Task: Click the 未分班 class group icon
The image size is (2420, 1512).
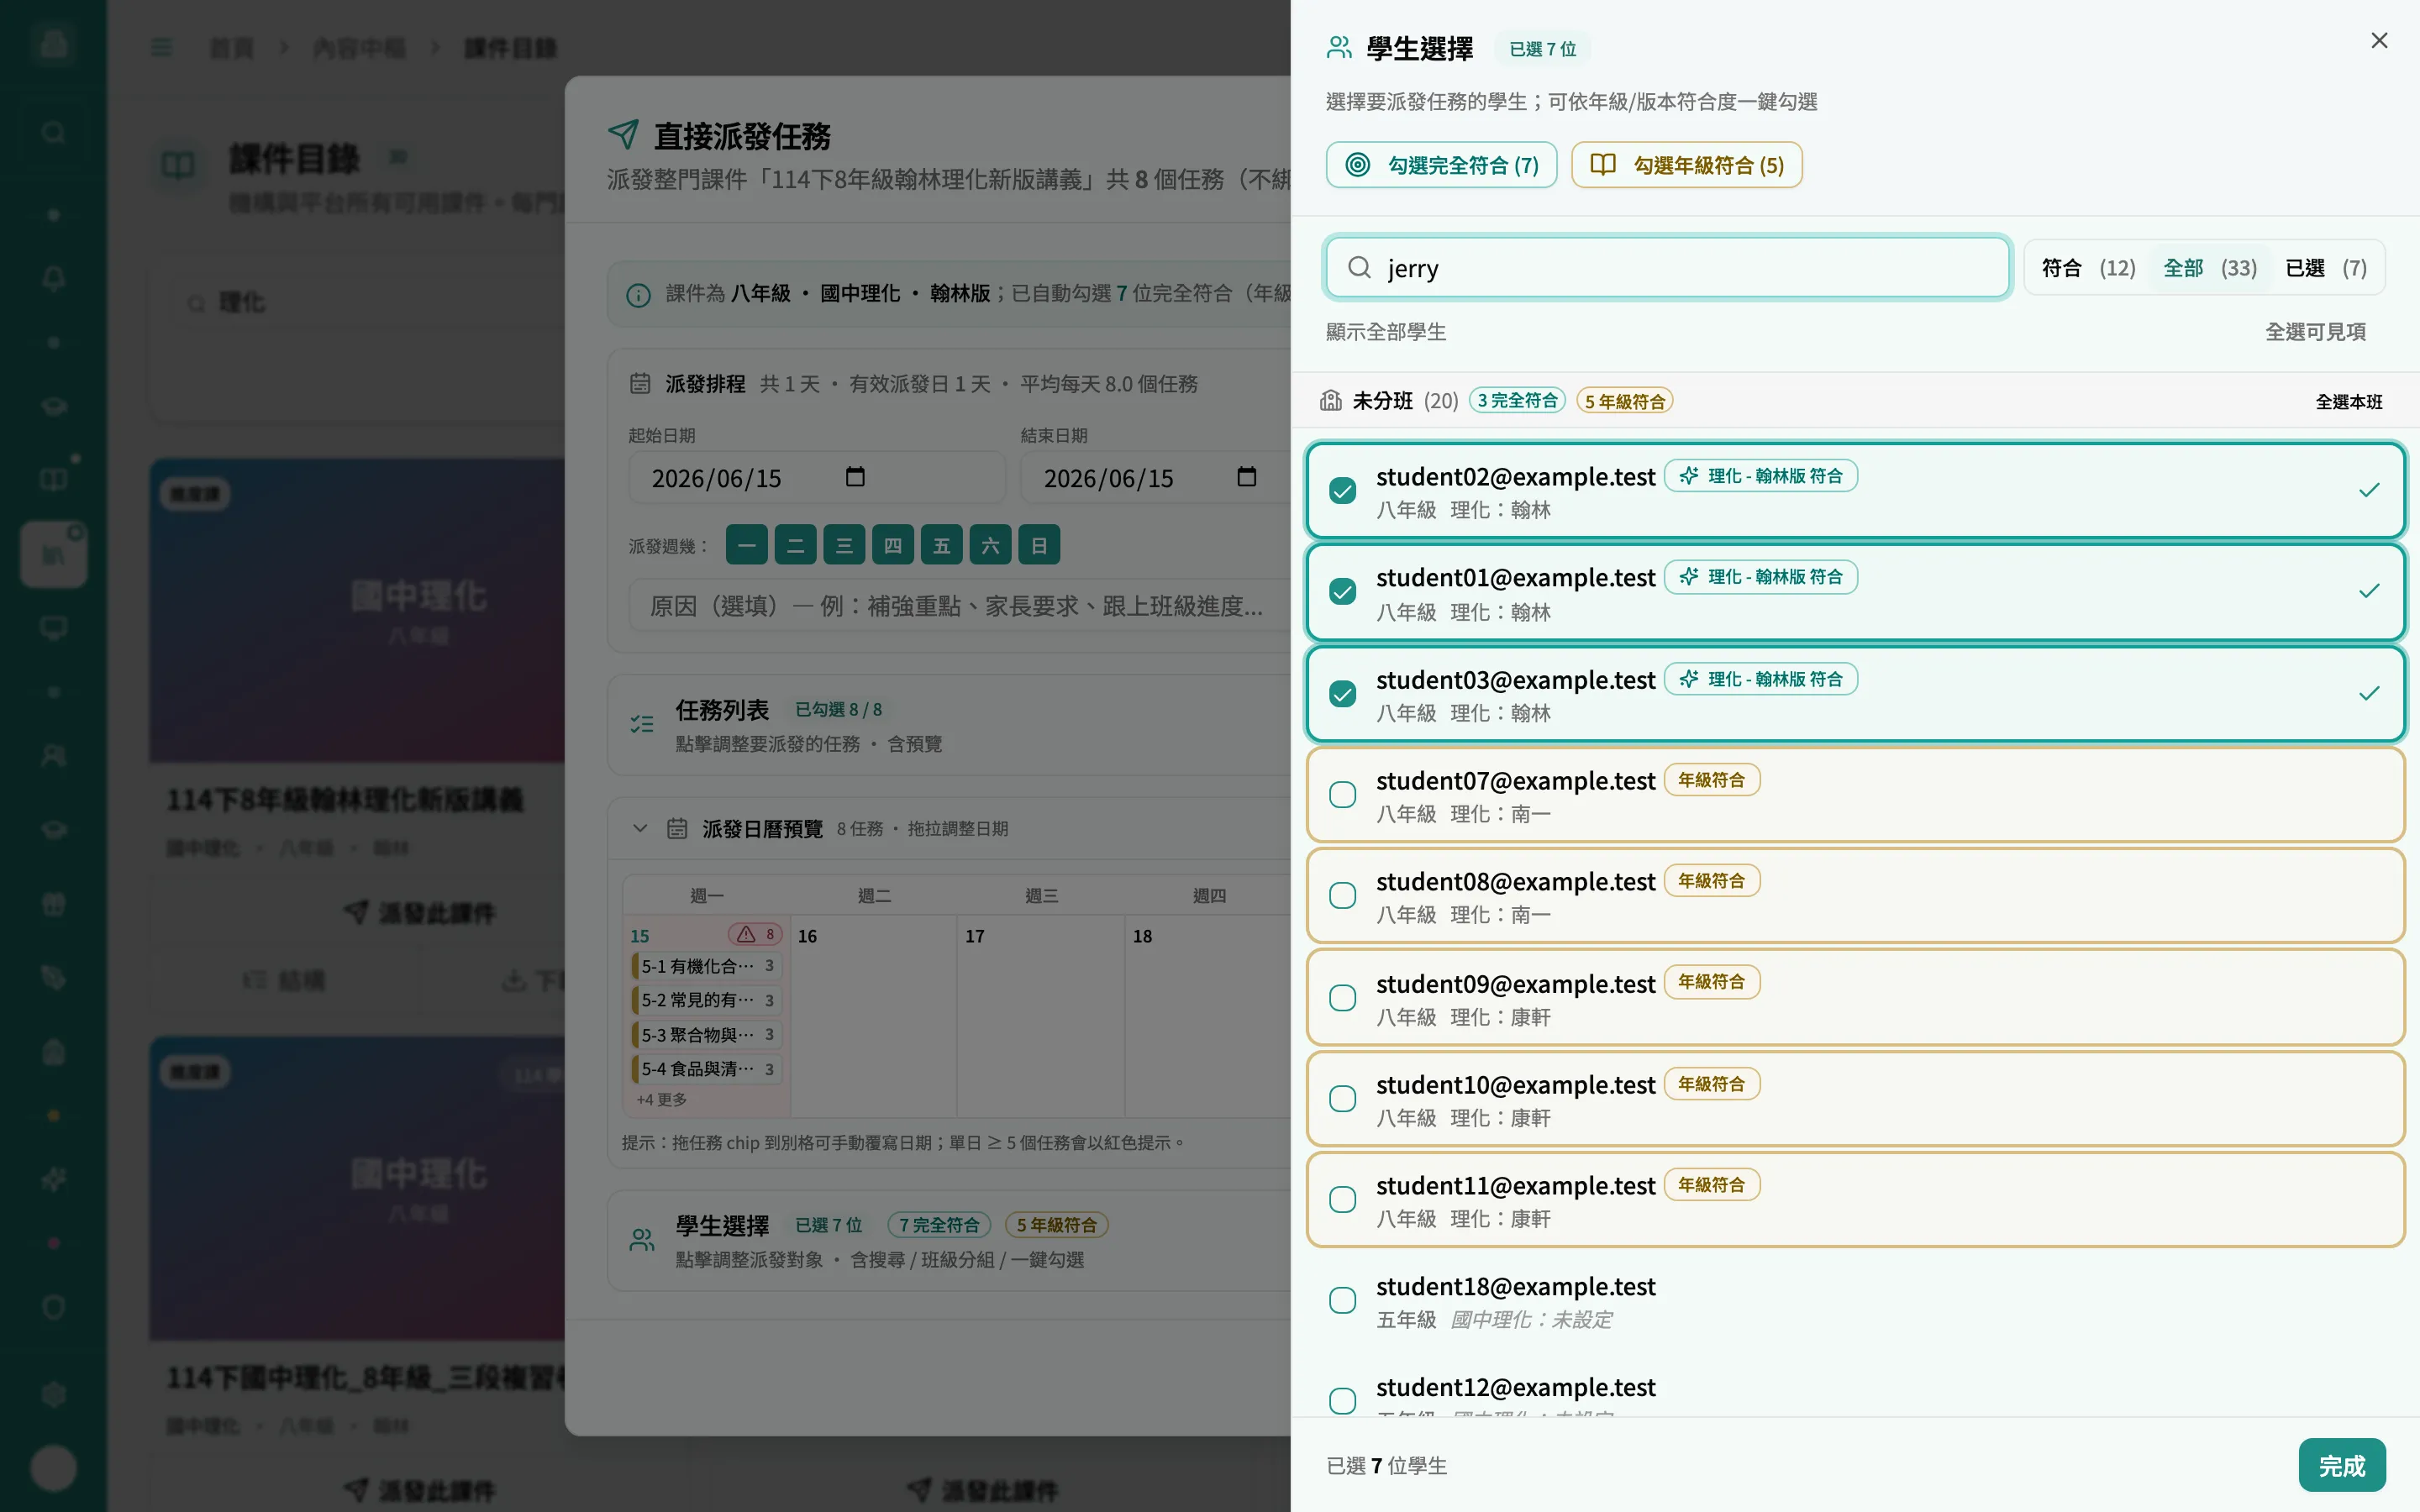Action: point(1331,401)
